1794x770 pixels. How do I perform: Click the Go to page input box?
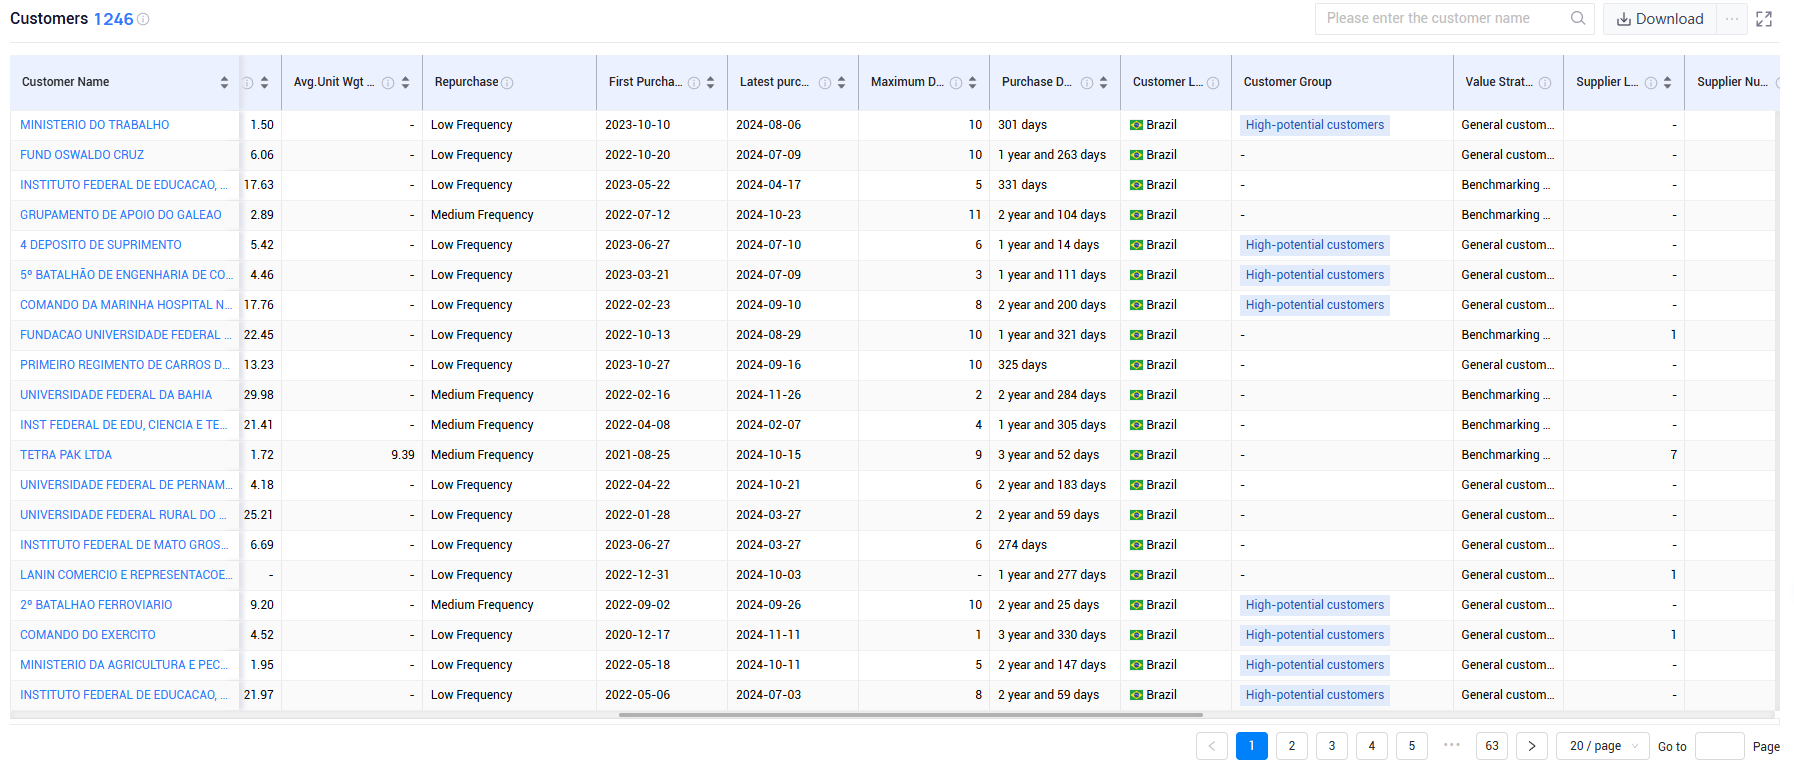click(x=1720, y=746)
